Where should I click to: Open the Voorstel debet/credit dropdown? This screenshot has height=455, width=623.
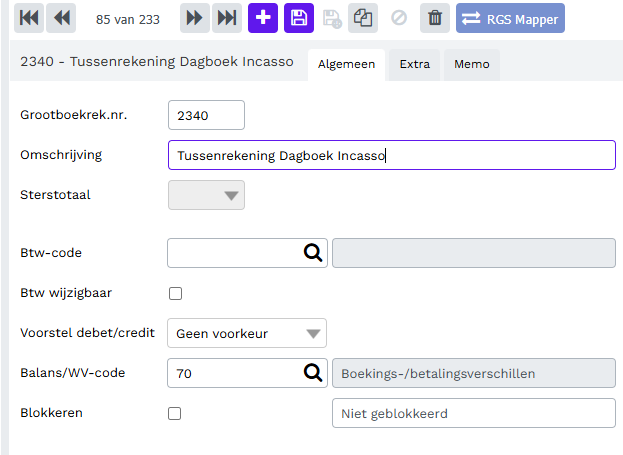(x=248, y=333)
